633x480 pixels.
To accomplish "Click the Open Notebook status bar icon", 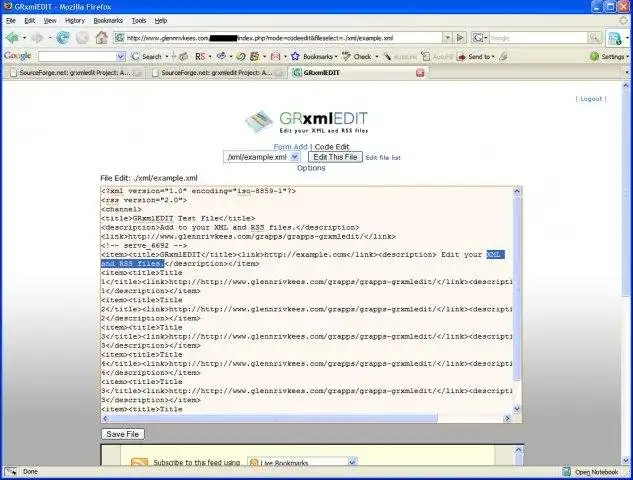I will pyautogui.click(x=566, y=472).
